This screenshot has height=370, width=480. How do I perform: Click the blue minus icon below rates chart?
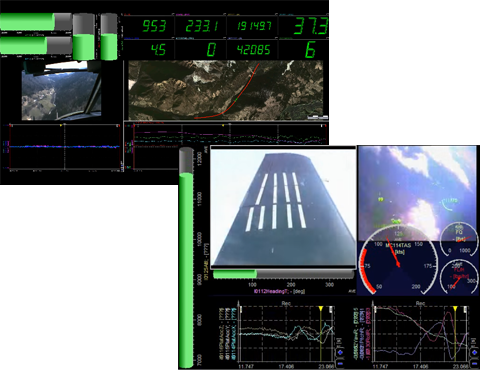point(474,363)
